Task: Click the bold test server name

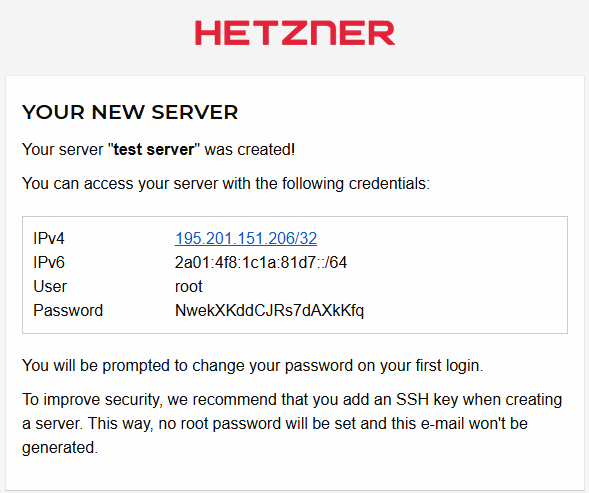Action: [154, 150]
